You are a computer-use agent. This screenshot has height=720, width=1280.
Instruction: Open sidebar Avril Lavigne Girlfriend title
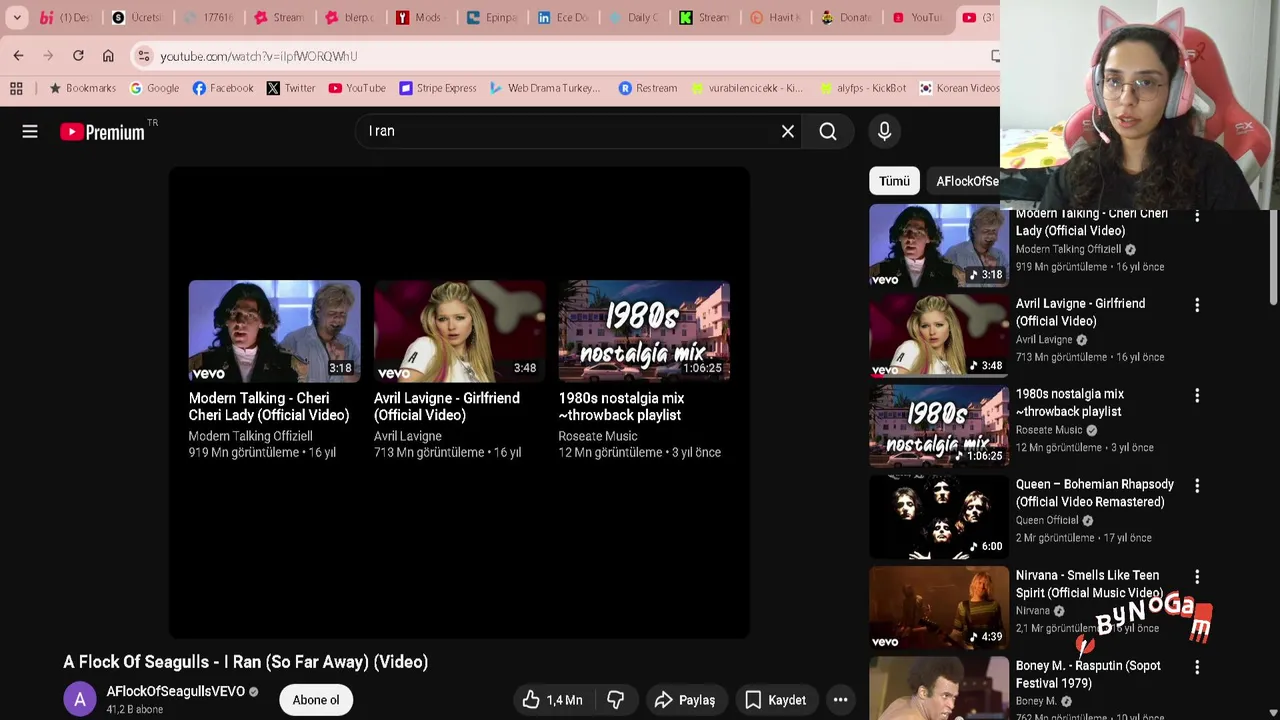click(x=1080, y=312)
